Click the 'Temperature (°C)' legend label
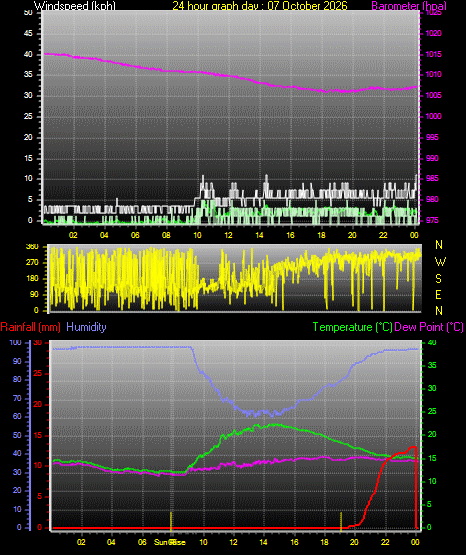Viewport: 466px width, 555px height. click(x=352, y=327)
